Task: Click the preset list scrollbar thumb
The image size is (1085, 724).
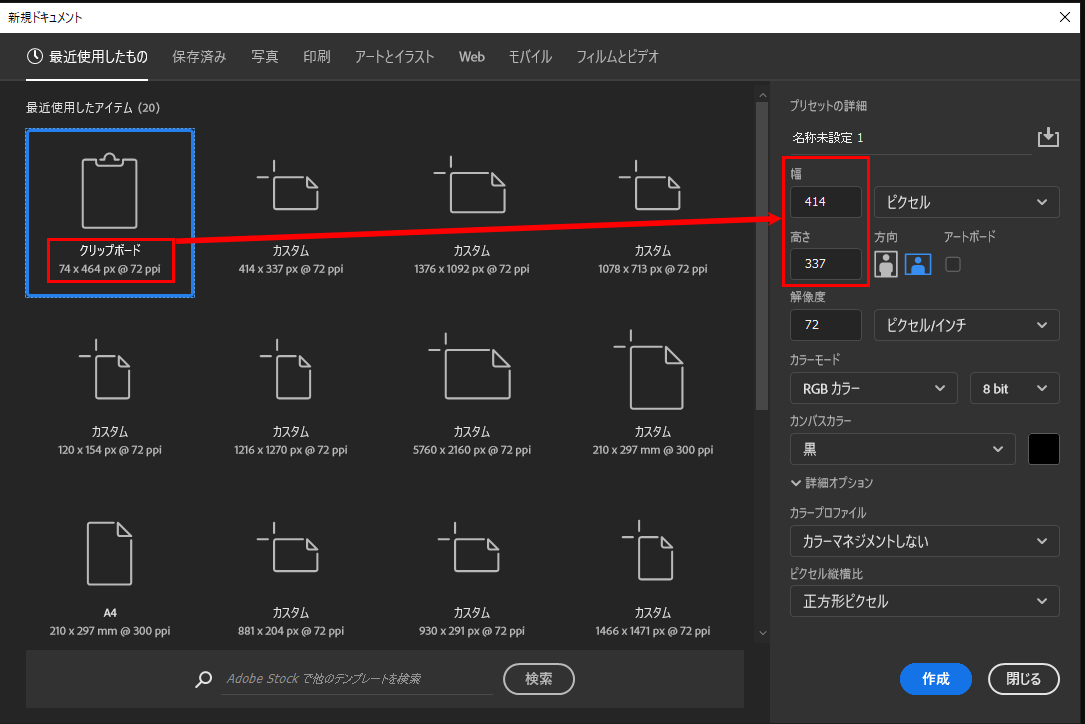Action: 763,256
